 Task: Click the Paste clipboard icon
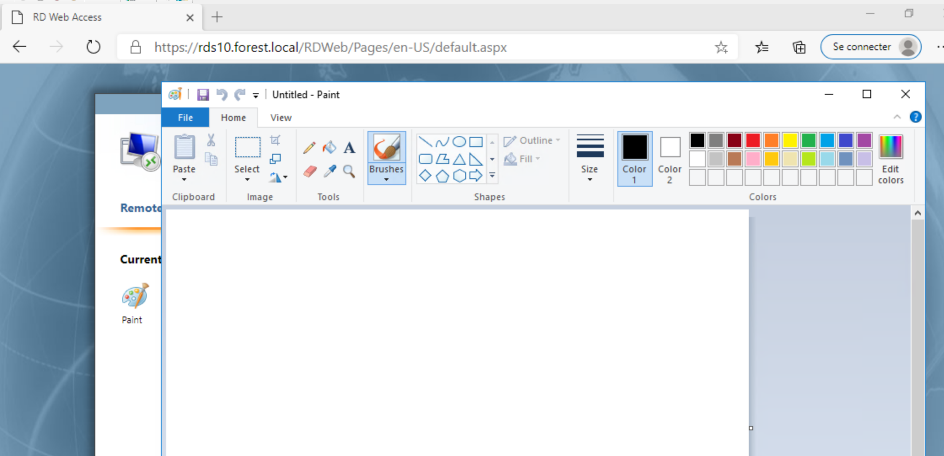(184, 147)
